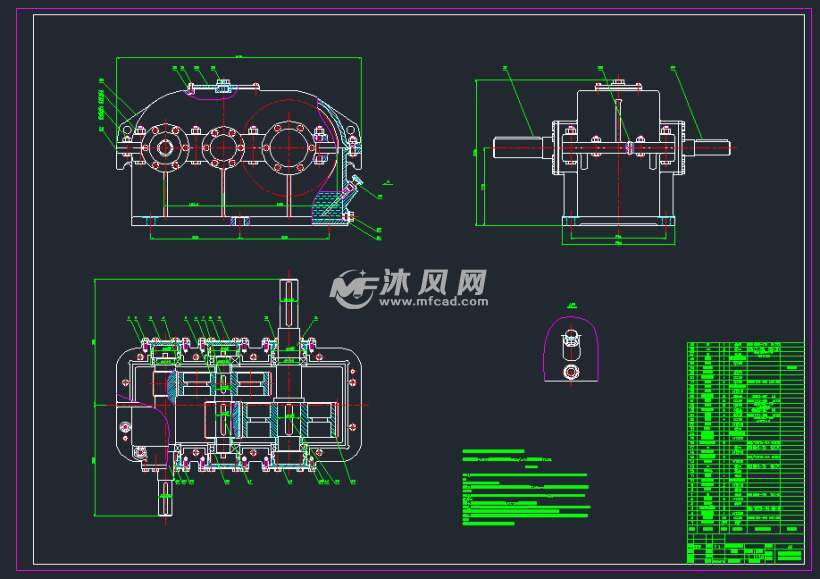Click the small oil gauge detail view
Screen dimensions: 820x579
571,345
